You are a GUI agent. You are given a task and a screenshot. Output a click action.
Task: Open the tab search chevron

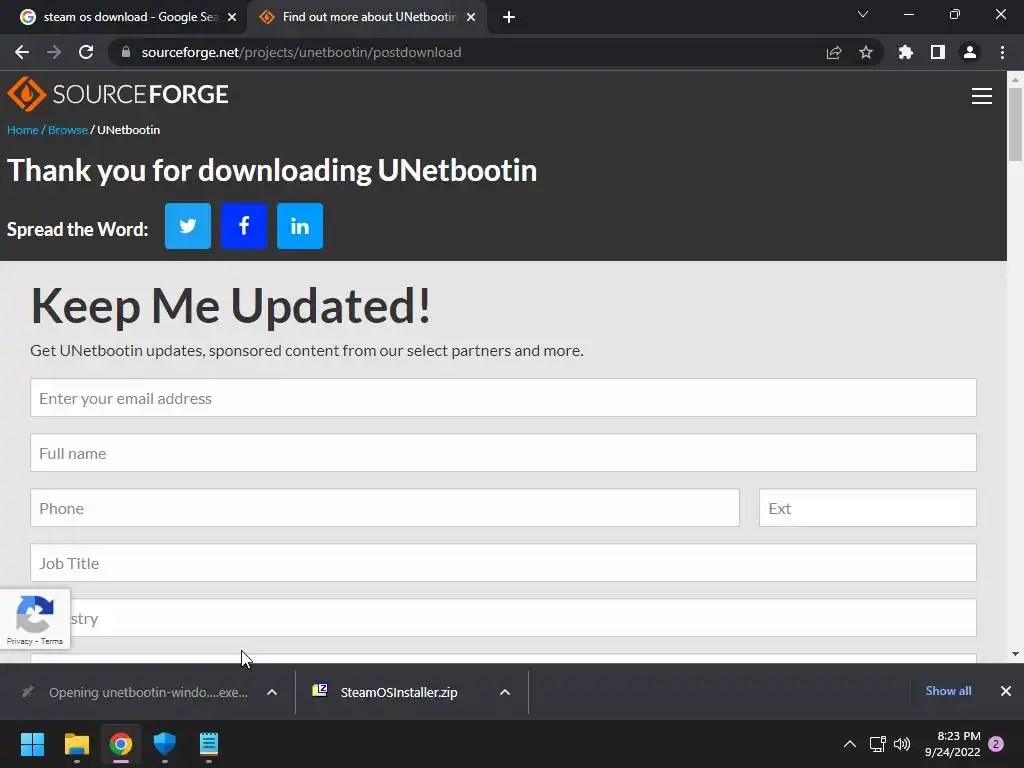tap(863, 14)
